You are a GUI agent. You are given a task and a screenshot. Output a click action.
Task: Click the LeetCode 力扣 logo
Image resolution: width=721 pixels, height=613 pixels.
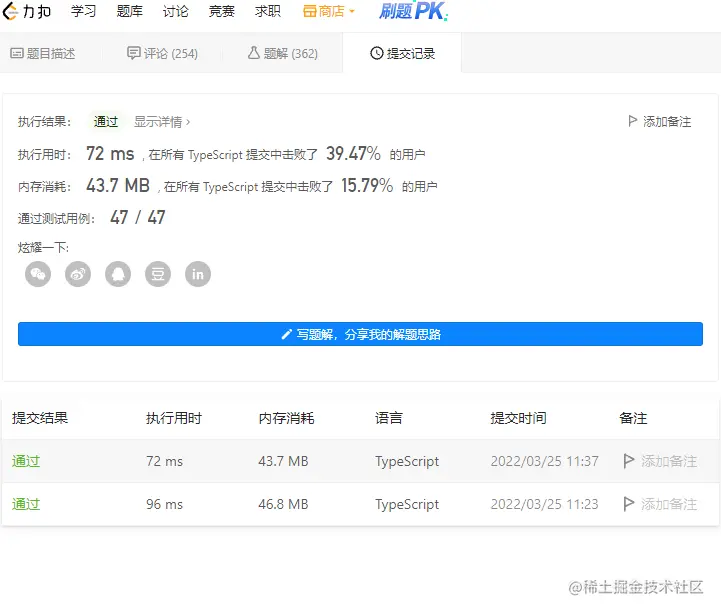(26, 11)
